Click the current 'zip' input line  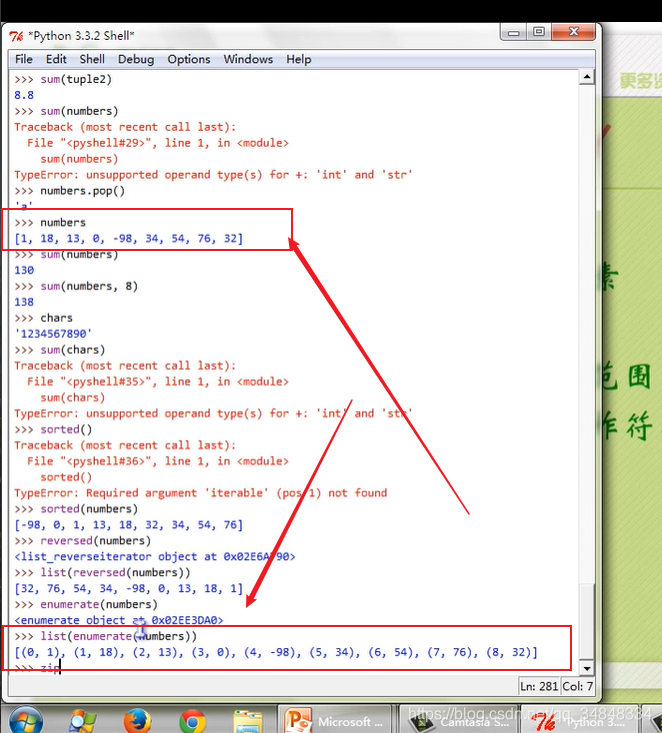coord(37,668)
